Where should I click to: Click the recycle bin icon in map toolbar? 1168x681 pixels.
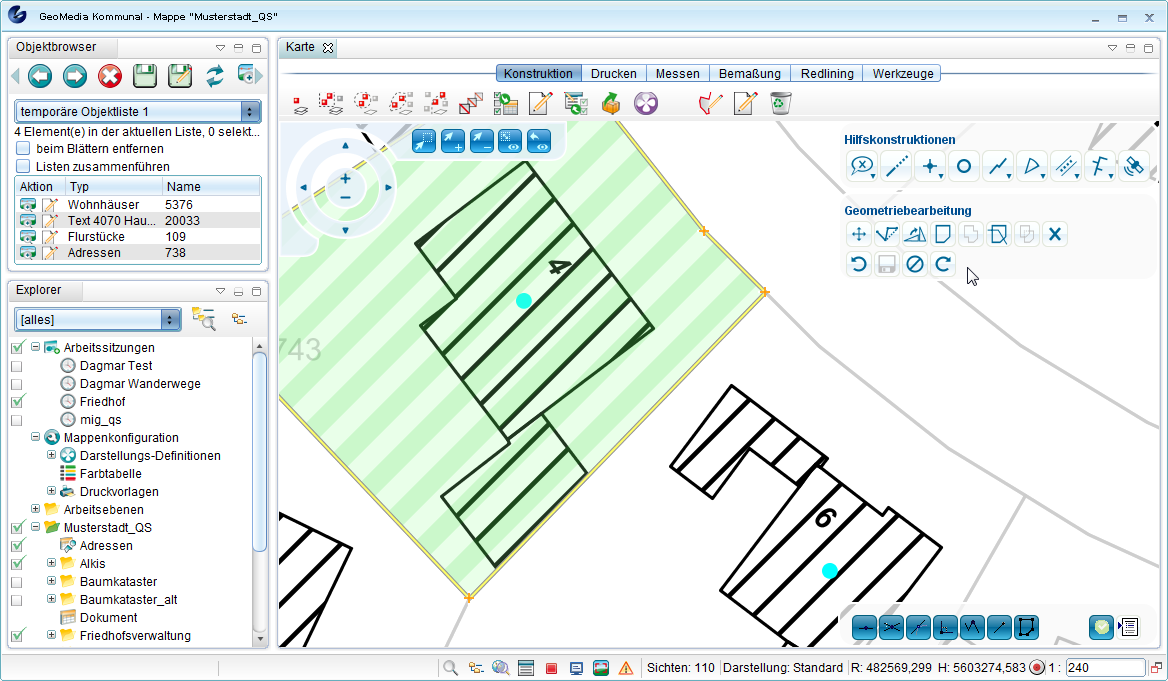[x=780, y=103]
